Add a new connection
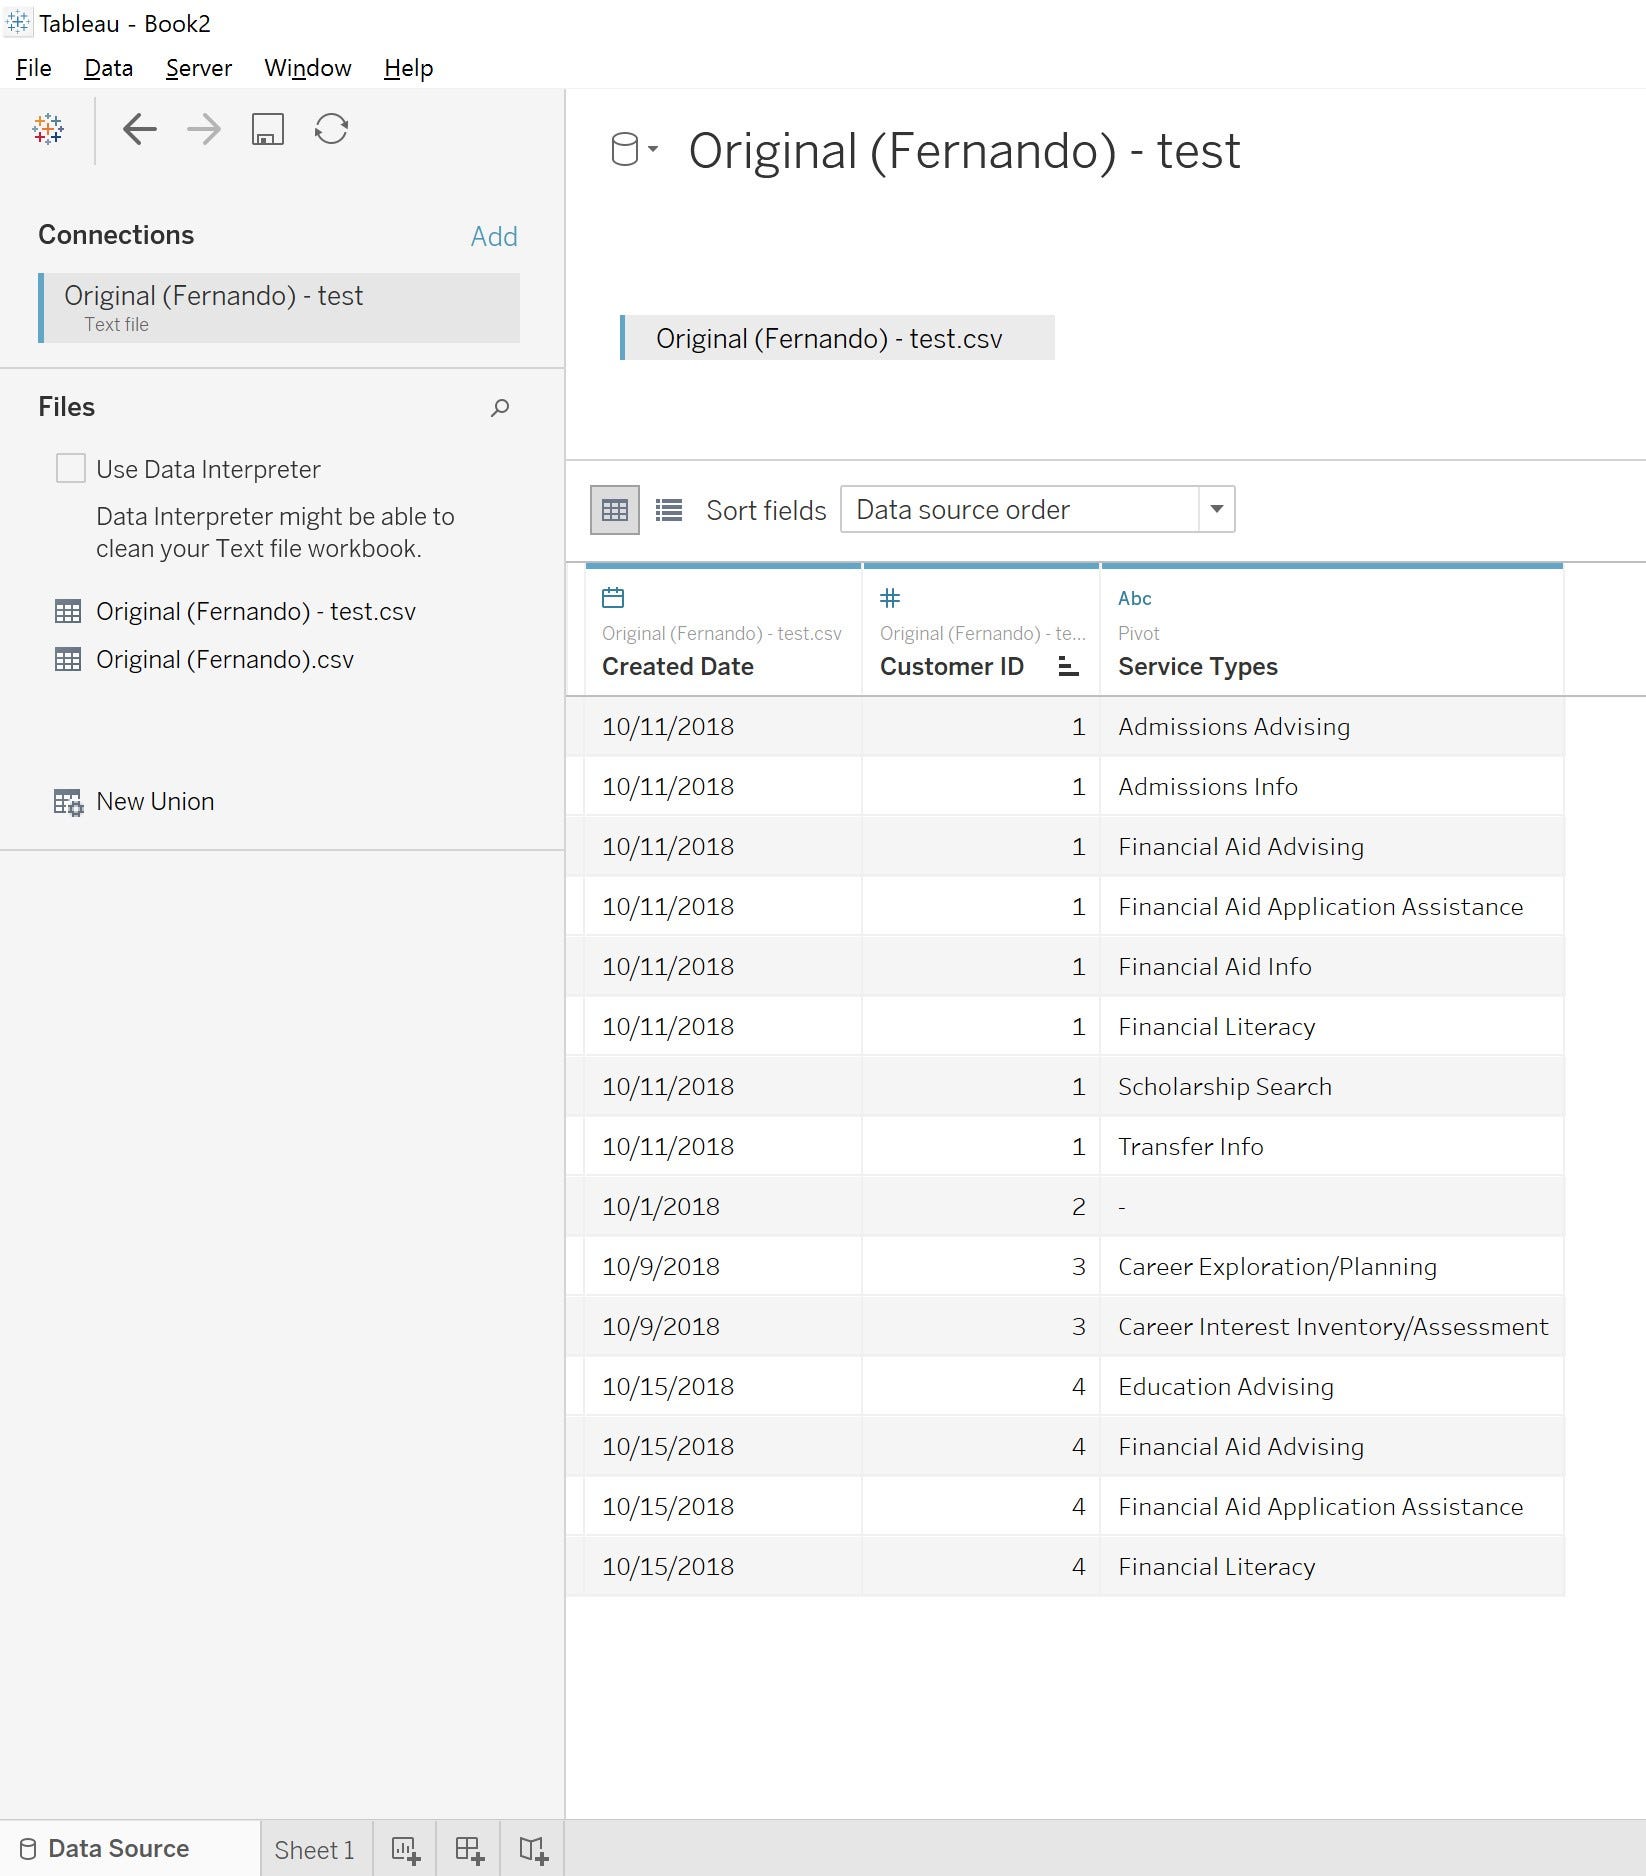Screen dimensions: 1646x1876 [x=494, y=236]
